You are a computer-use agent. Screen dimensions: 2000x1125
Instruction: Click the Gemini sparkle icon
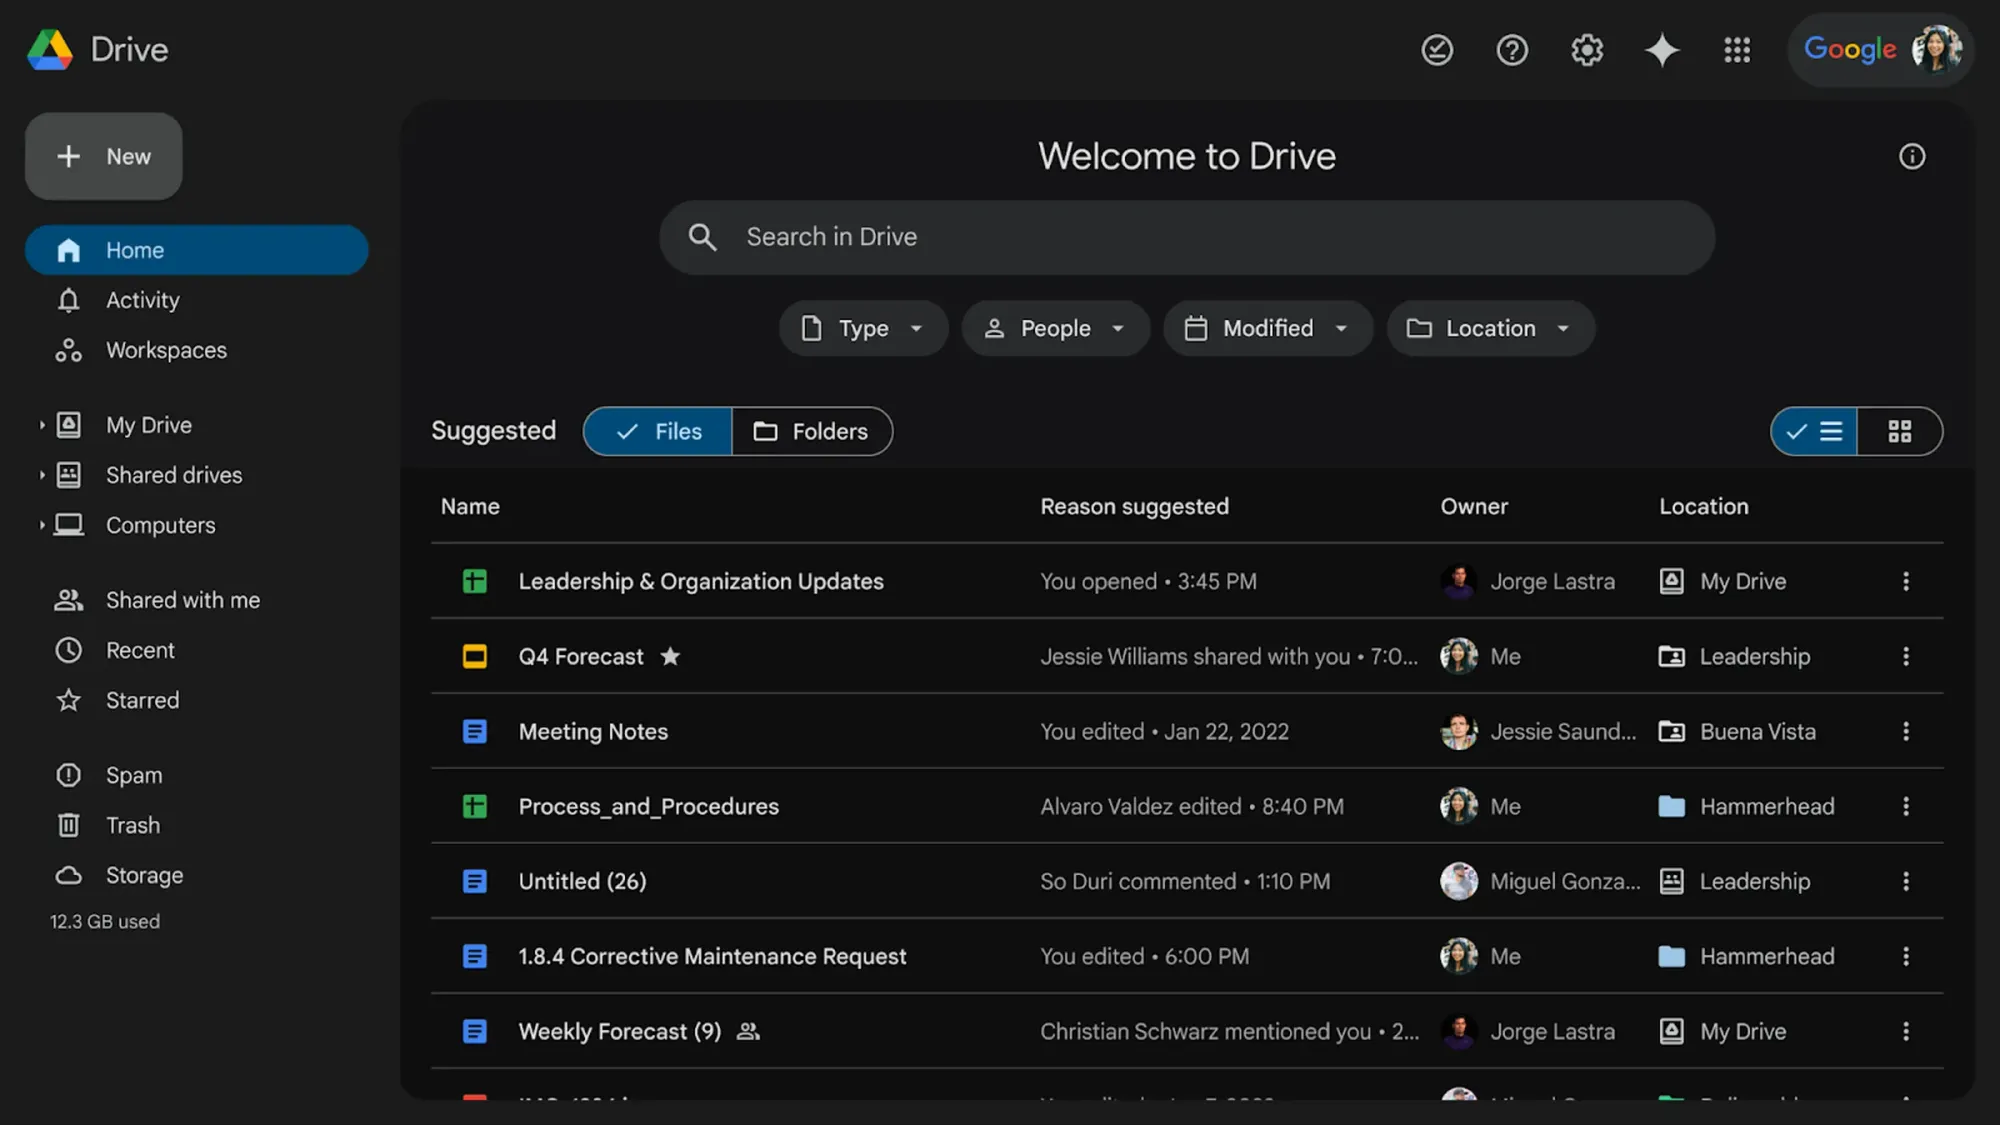point(1662,50)
